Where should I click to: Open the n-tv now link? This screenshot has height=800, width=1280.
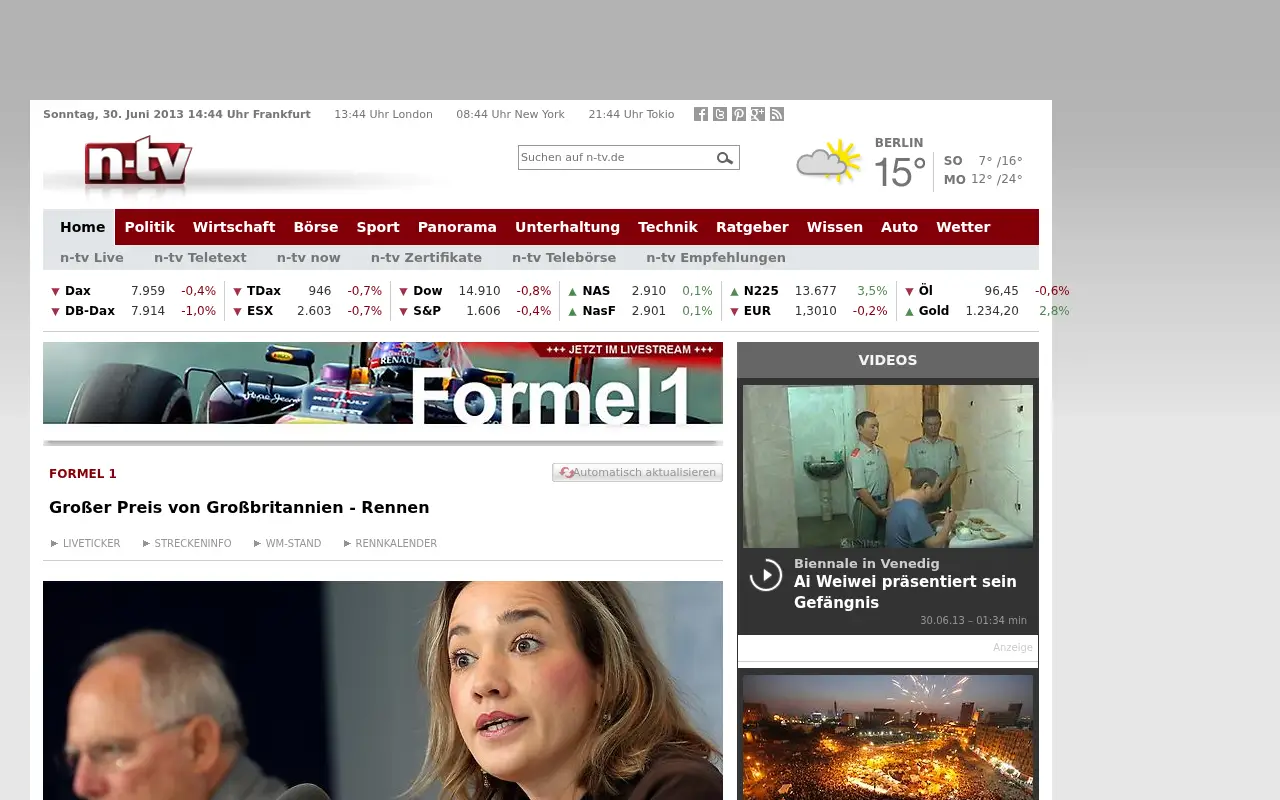pos(309,258)
